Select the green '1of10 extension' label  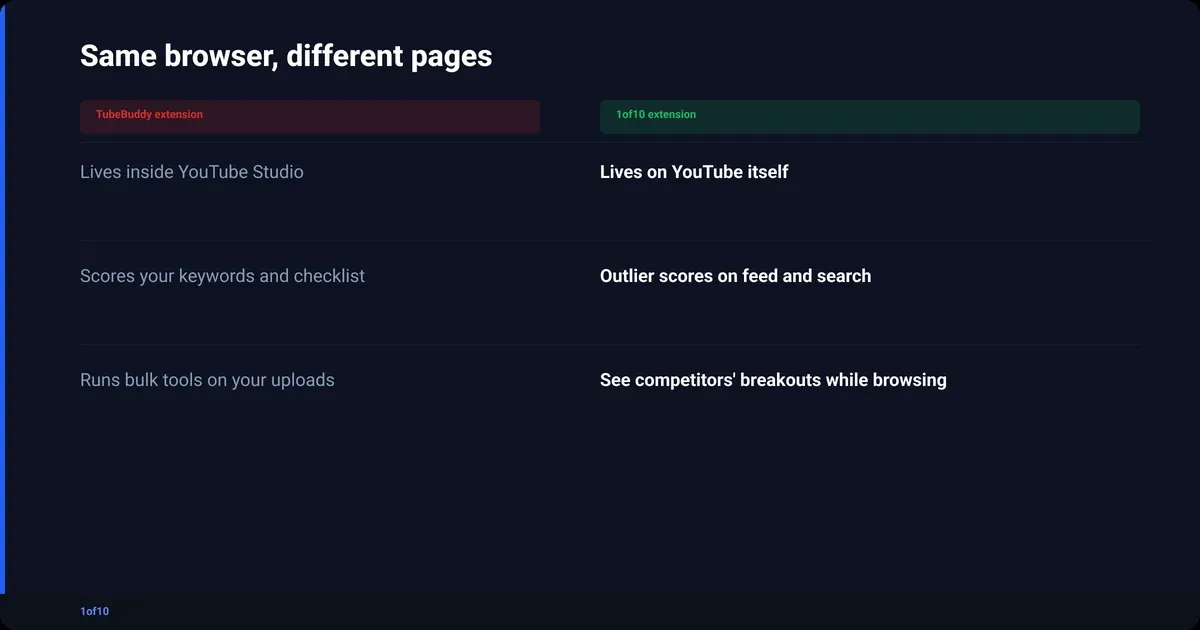click(656, 114)
